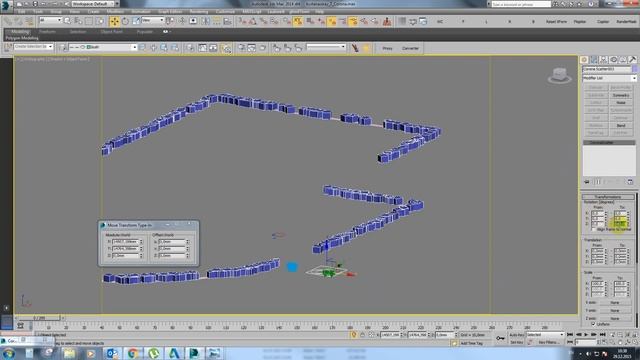This screenshot has height=360, width=640.
Task: Click Configure Modifier Sets icon
Action: tap(630, 182)
